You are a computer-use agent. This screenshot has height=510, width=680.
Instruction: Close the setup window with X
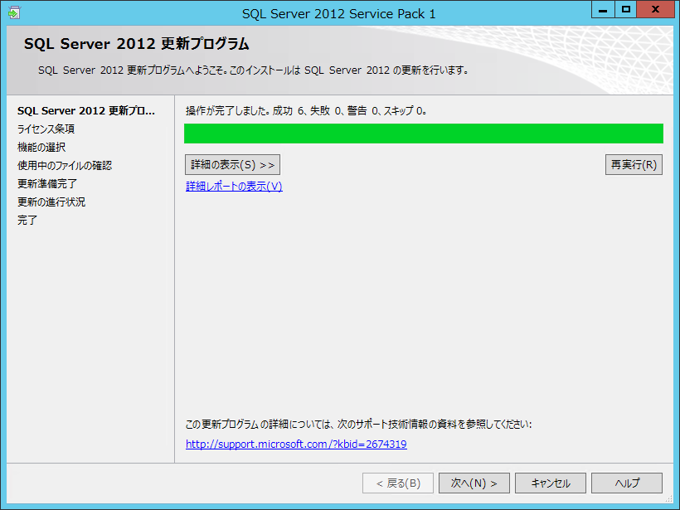tap(655, 10)
